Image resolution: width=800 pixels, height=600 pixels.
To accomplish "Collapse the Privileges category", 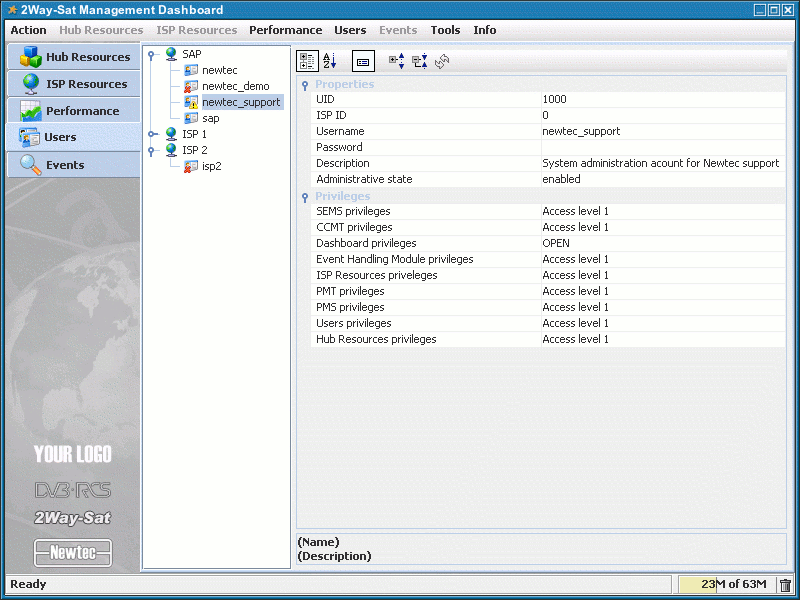I will (305, 197).
